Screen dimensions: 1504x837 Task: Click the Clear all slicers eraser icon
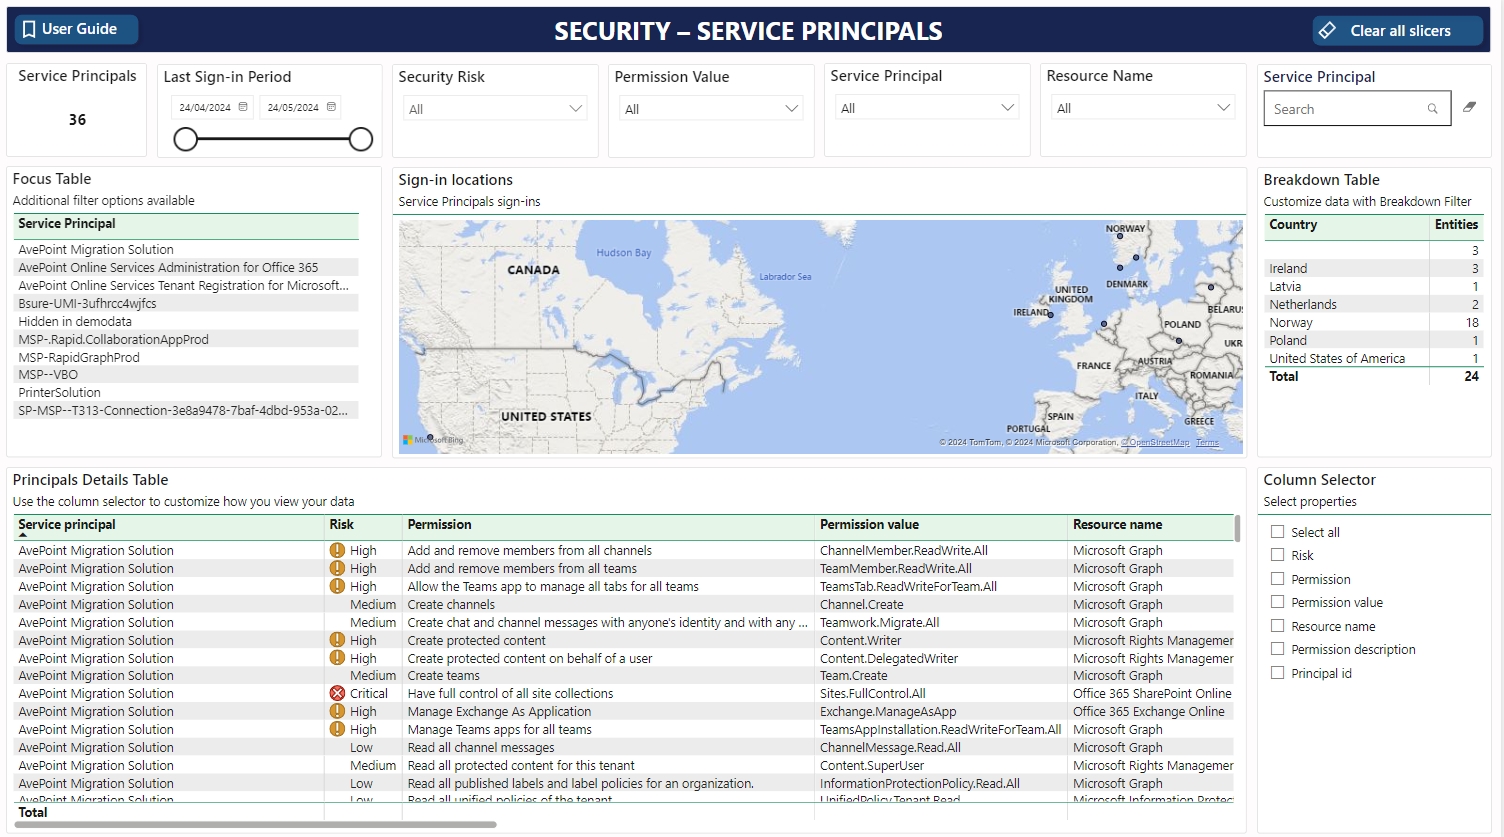pyautogui.click(x=1328, y=31)
